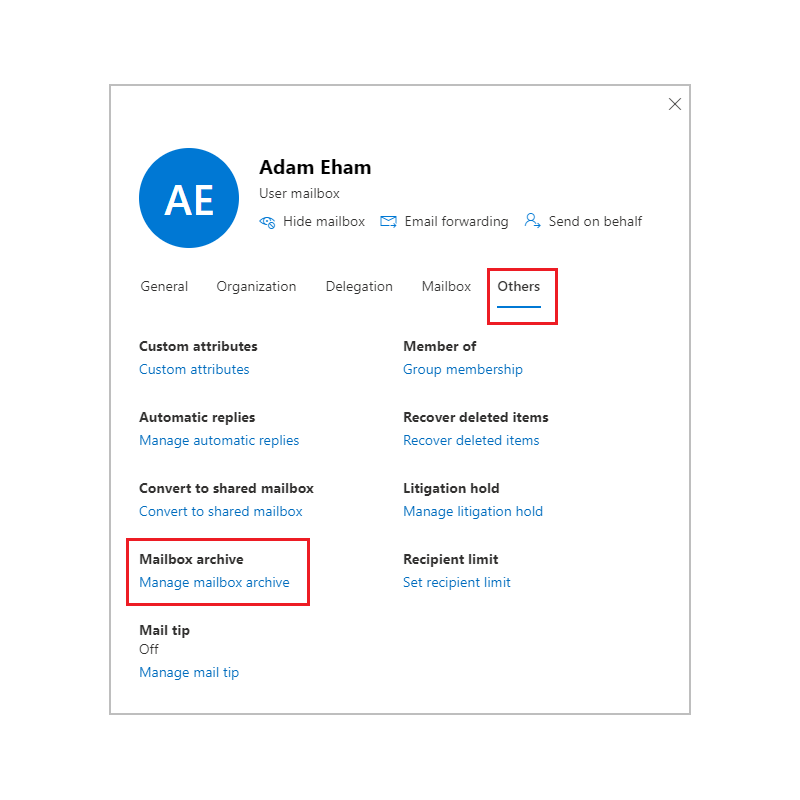Switch to the General tab
800x800 pixels.
click(x=164, y=286)
